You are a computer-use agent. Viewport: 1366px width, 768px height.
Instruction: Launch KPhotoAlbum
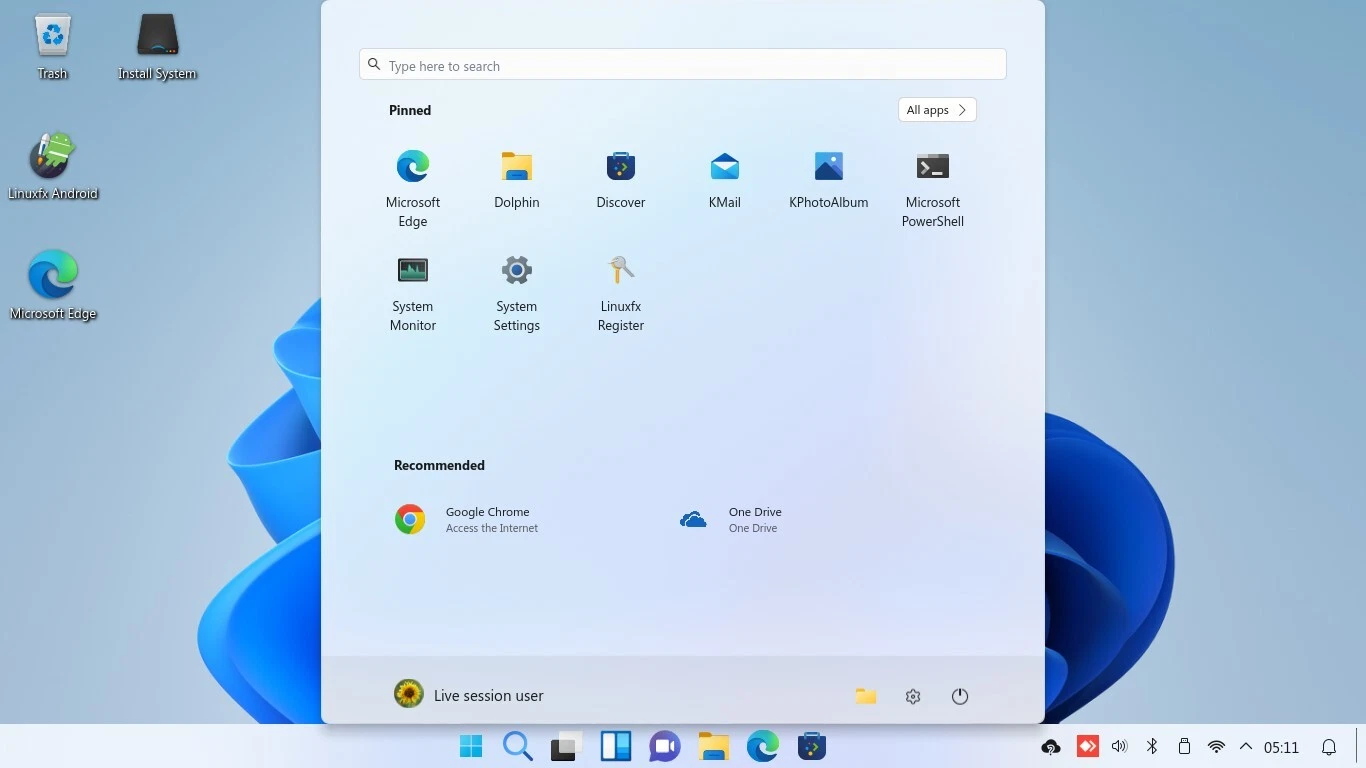tap(829, 180)
